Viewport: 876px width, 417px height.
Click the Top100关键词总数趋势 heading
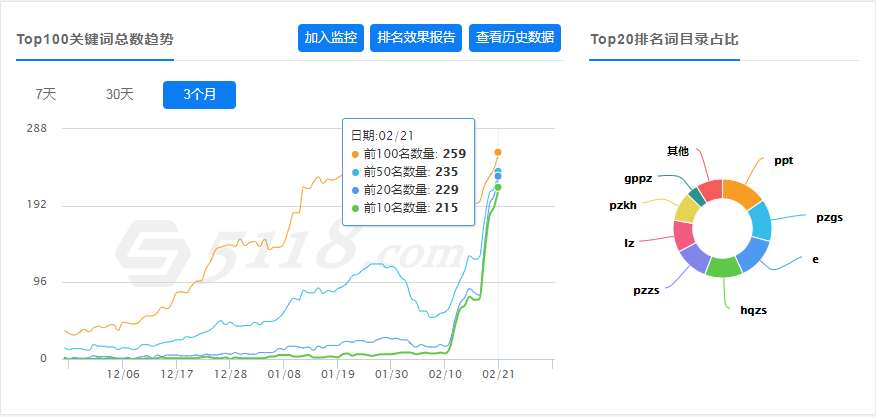[x=94, y=40]
